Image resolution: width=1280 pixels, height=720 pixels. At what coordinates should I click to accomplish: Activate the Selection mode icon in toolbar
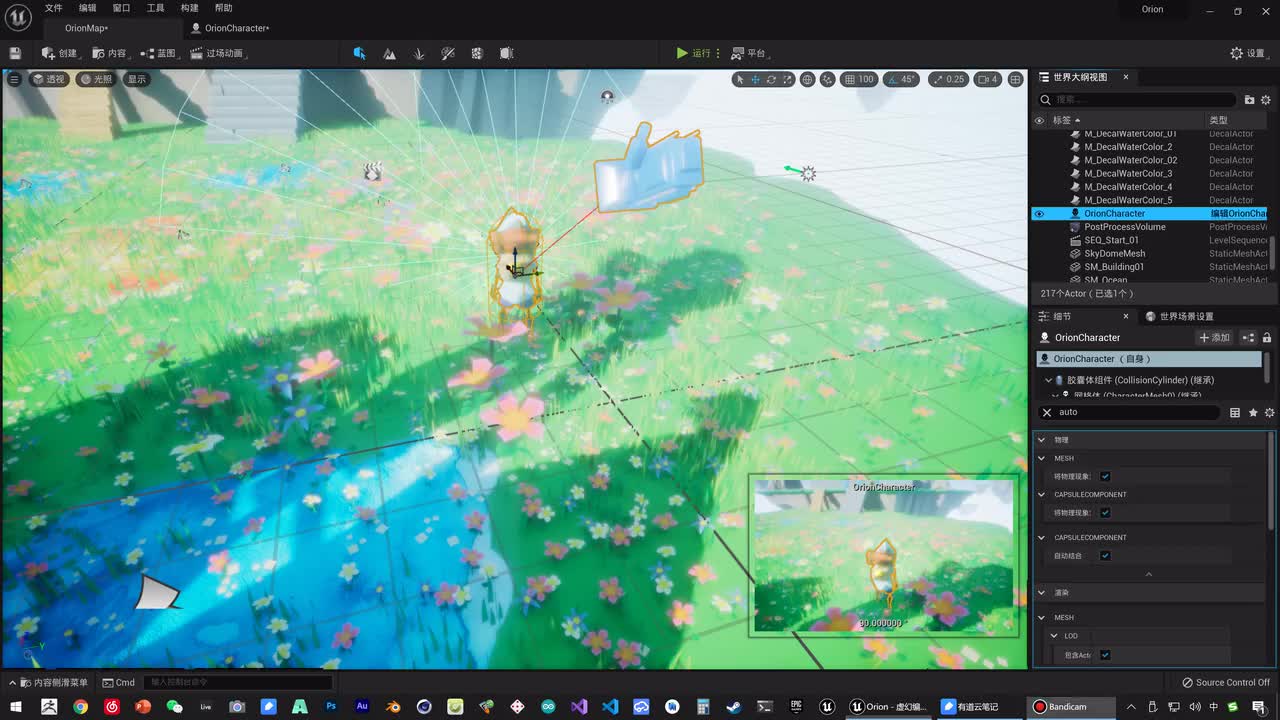click(360, 53)
